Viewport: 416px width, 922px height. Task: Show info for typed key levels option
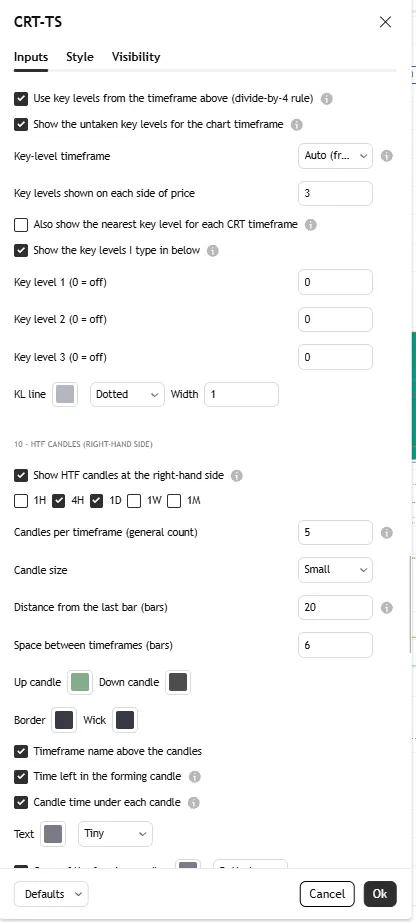click(x=213, y=250)
